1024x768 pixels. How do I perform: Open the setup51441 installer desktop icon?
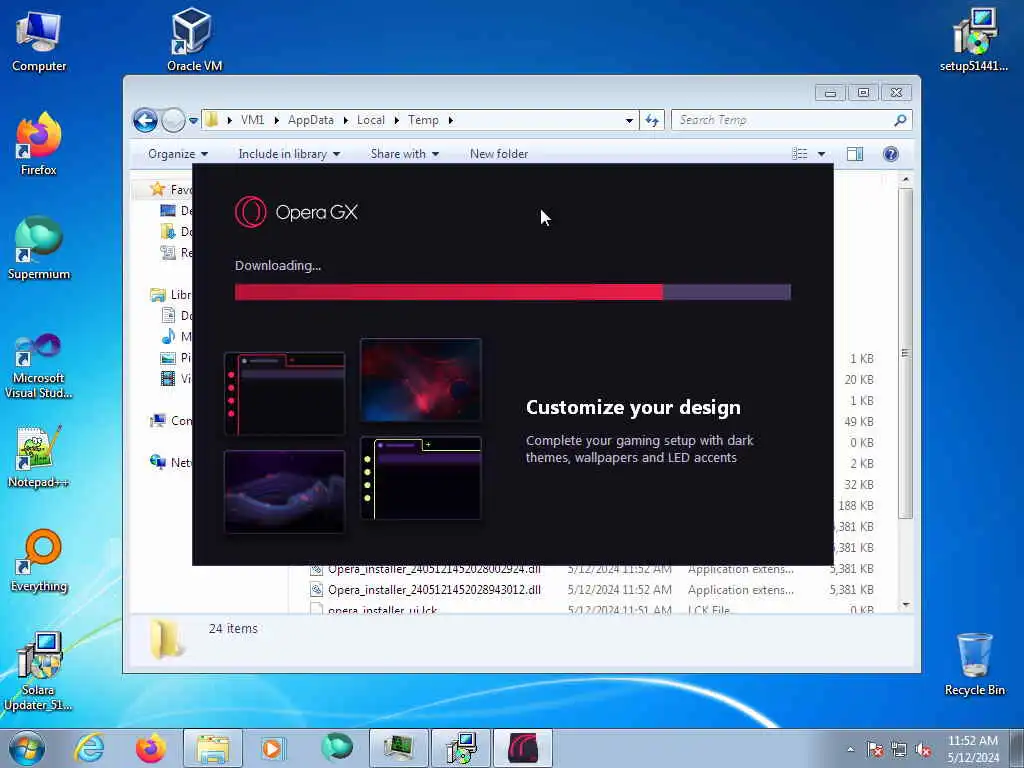[x=974, y=40]
